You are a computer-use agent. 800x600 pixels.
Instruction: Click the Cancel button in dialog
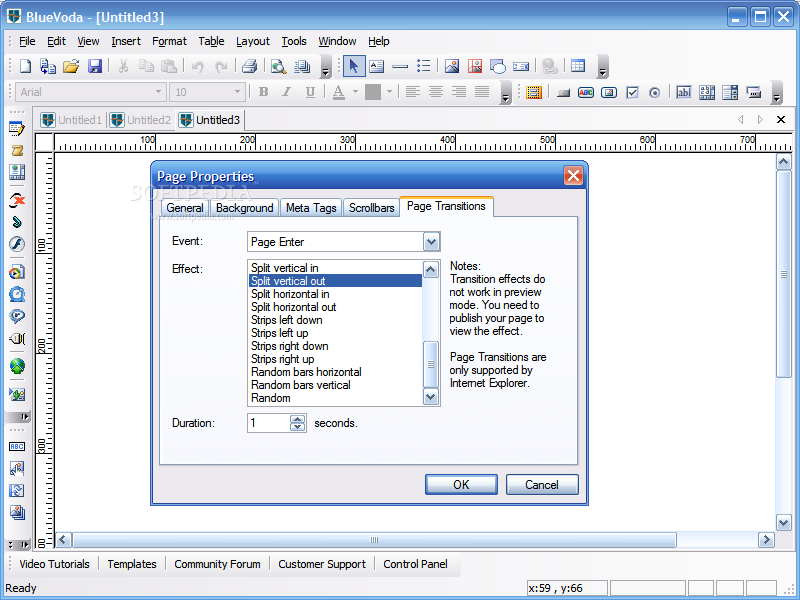(x=541, y=484)
